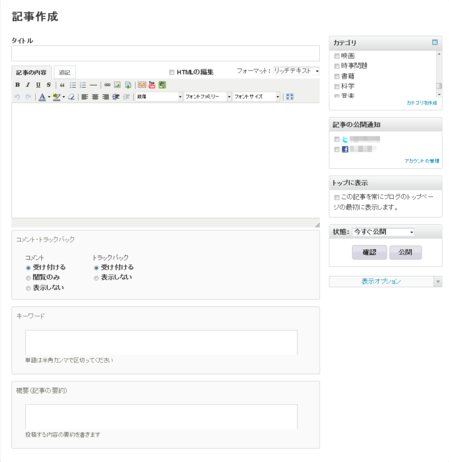This screenshot has height=462, width=449.
Task: Toggle fullscreen editor mode
Action: [290, 97]
